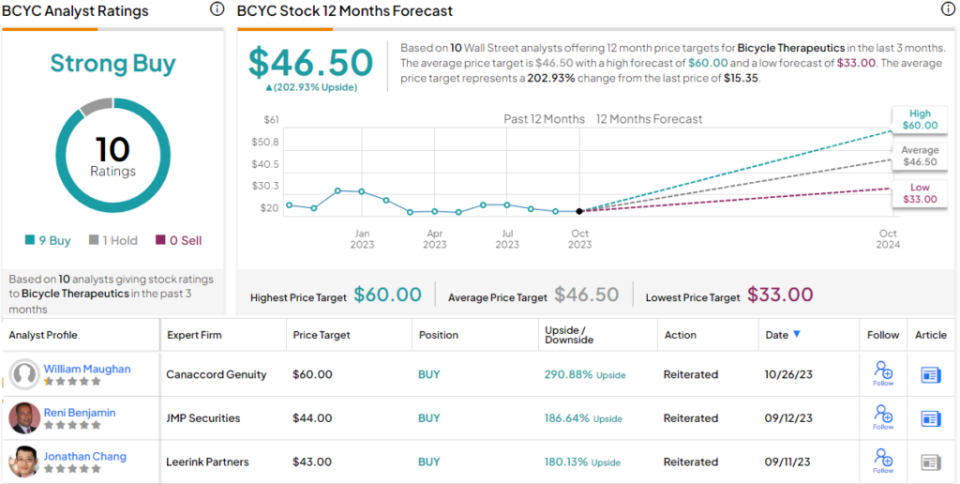Click the Low $33.00 forecast label
The image size is (960, 484).
coord(920,193)
